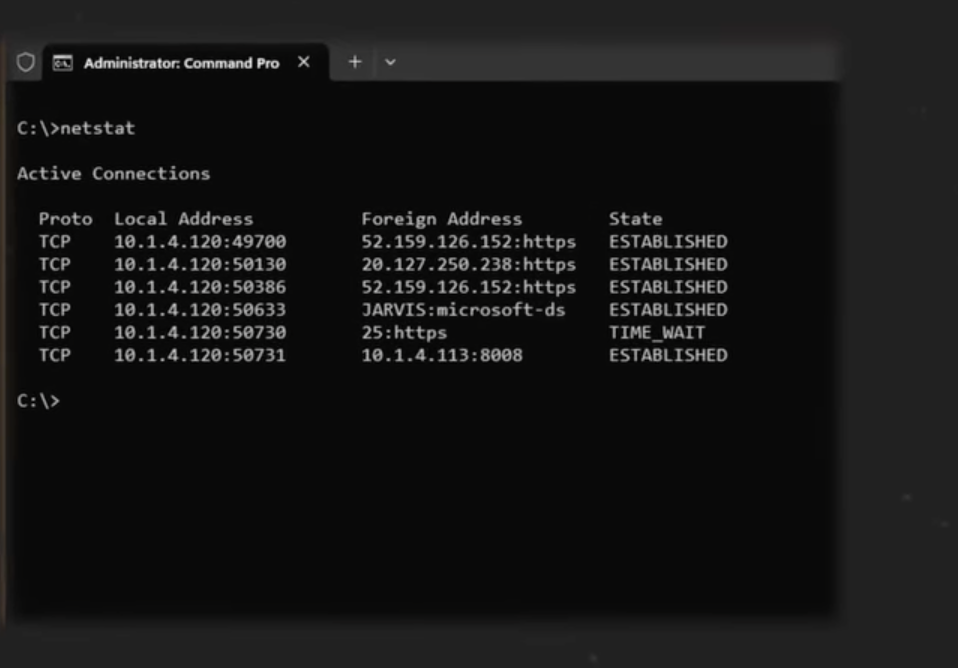Click local address 10.1.4.120:50386
958x668 pixels.
[x=200, y=287]
